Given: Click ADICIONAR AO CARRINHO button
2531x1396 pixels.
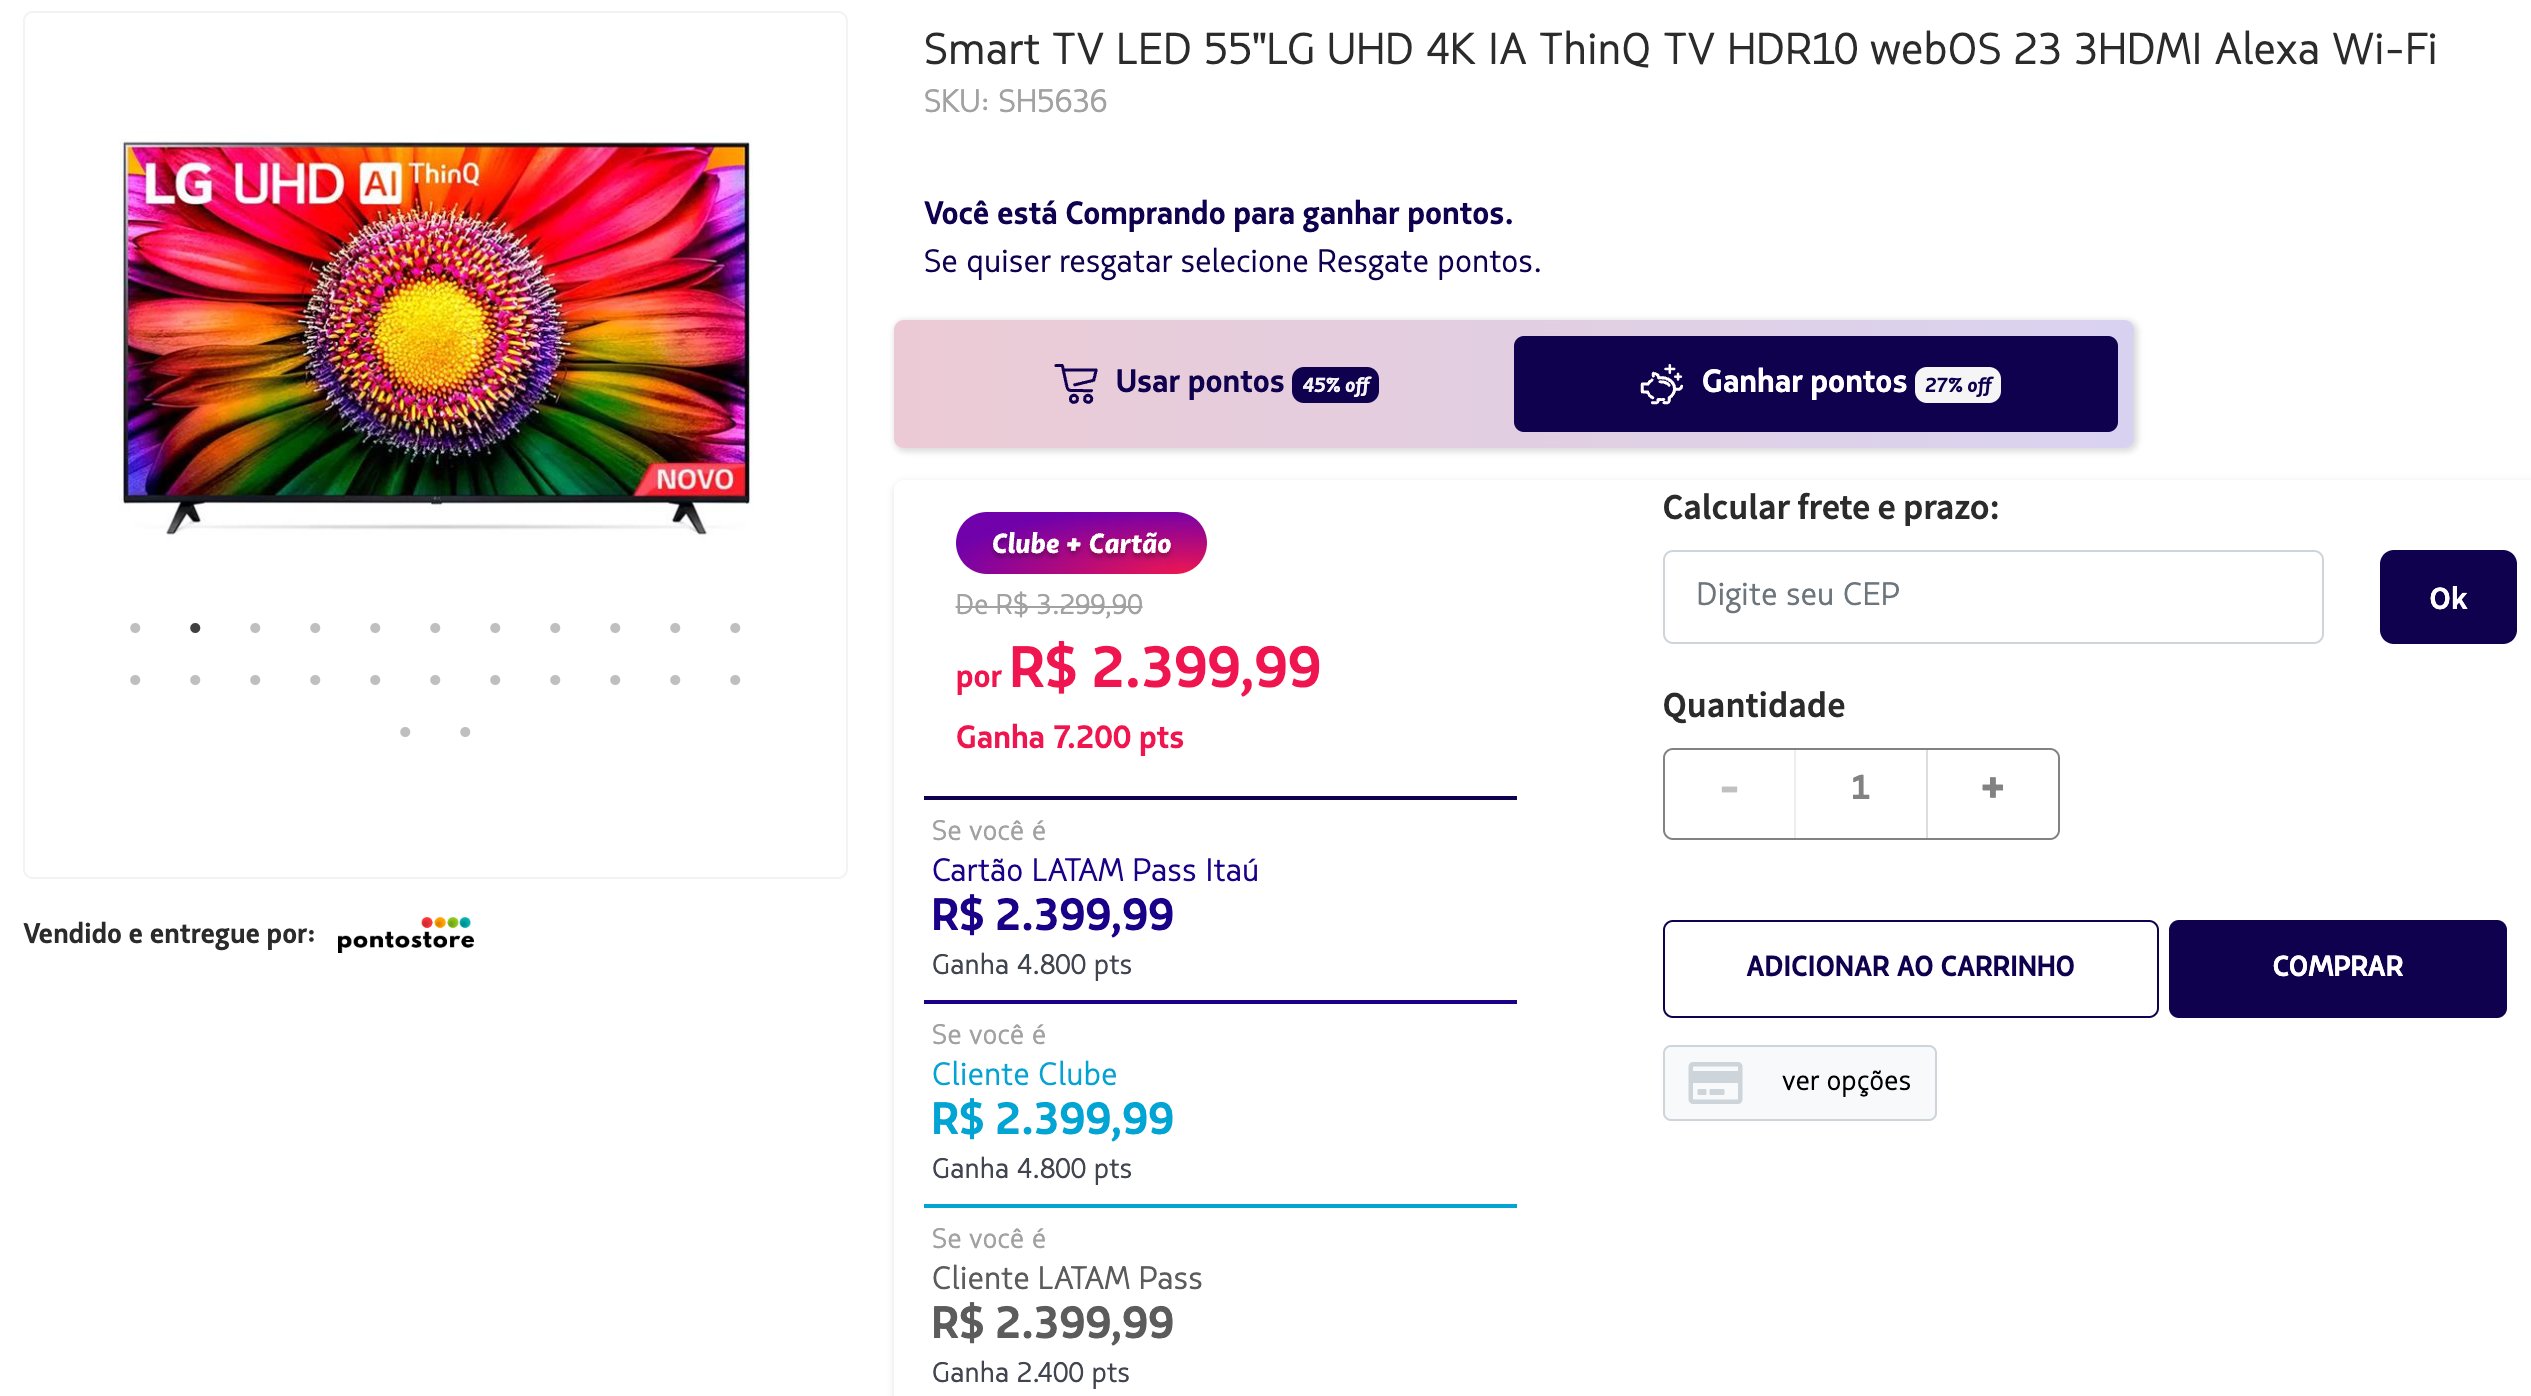Looking at the screenshot, I should 1910,967.
